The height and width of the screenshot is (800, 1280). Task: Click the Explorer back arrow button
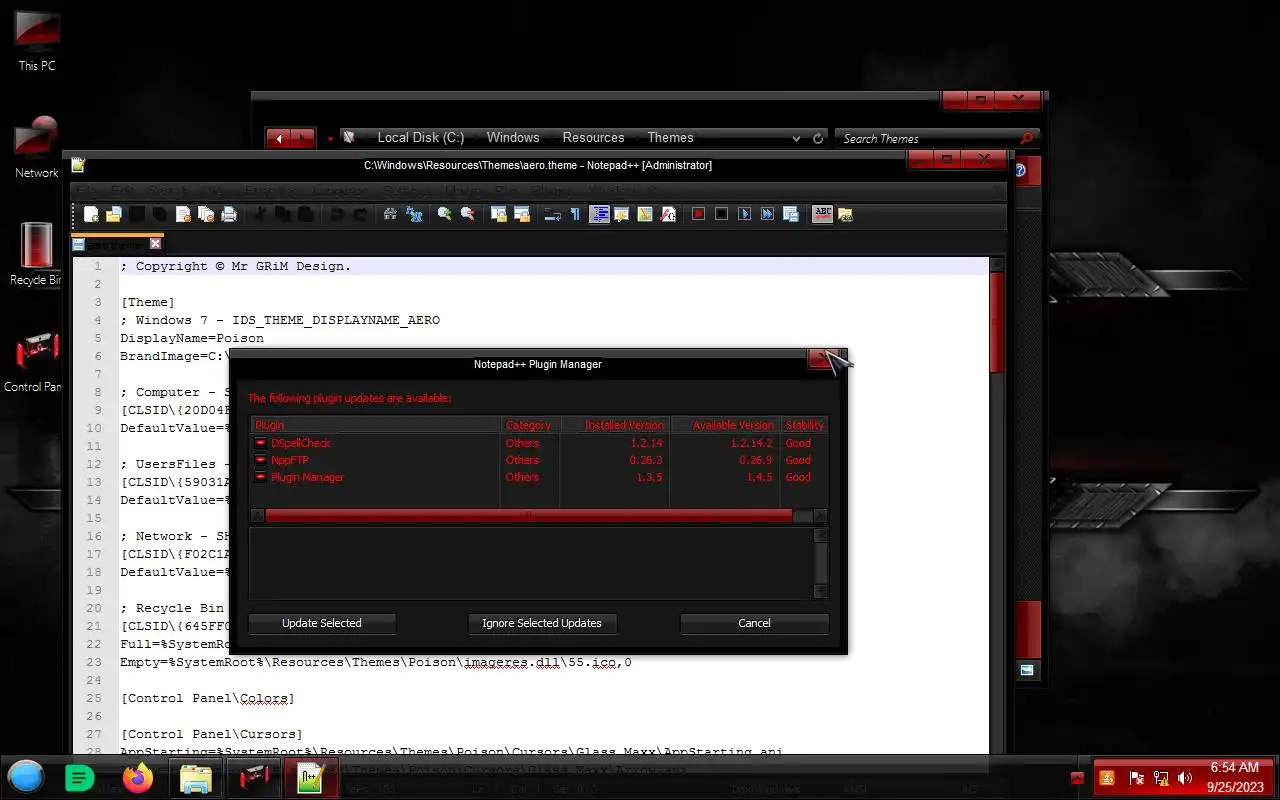point(279,139)
